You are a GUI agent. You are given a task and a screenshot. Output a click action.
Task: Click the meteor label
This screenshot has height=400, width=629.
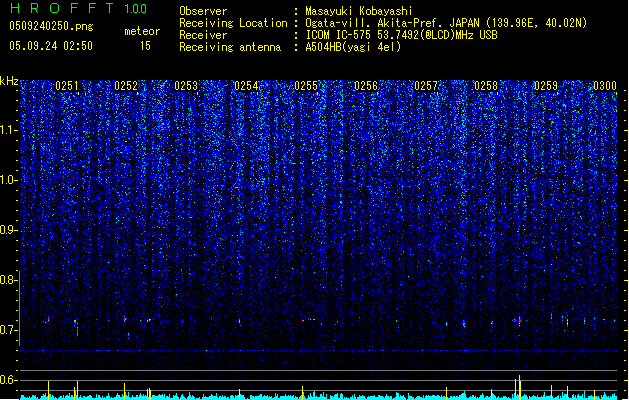[142, 31]
